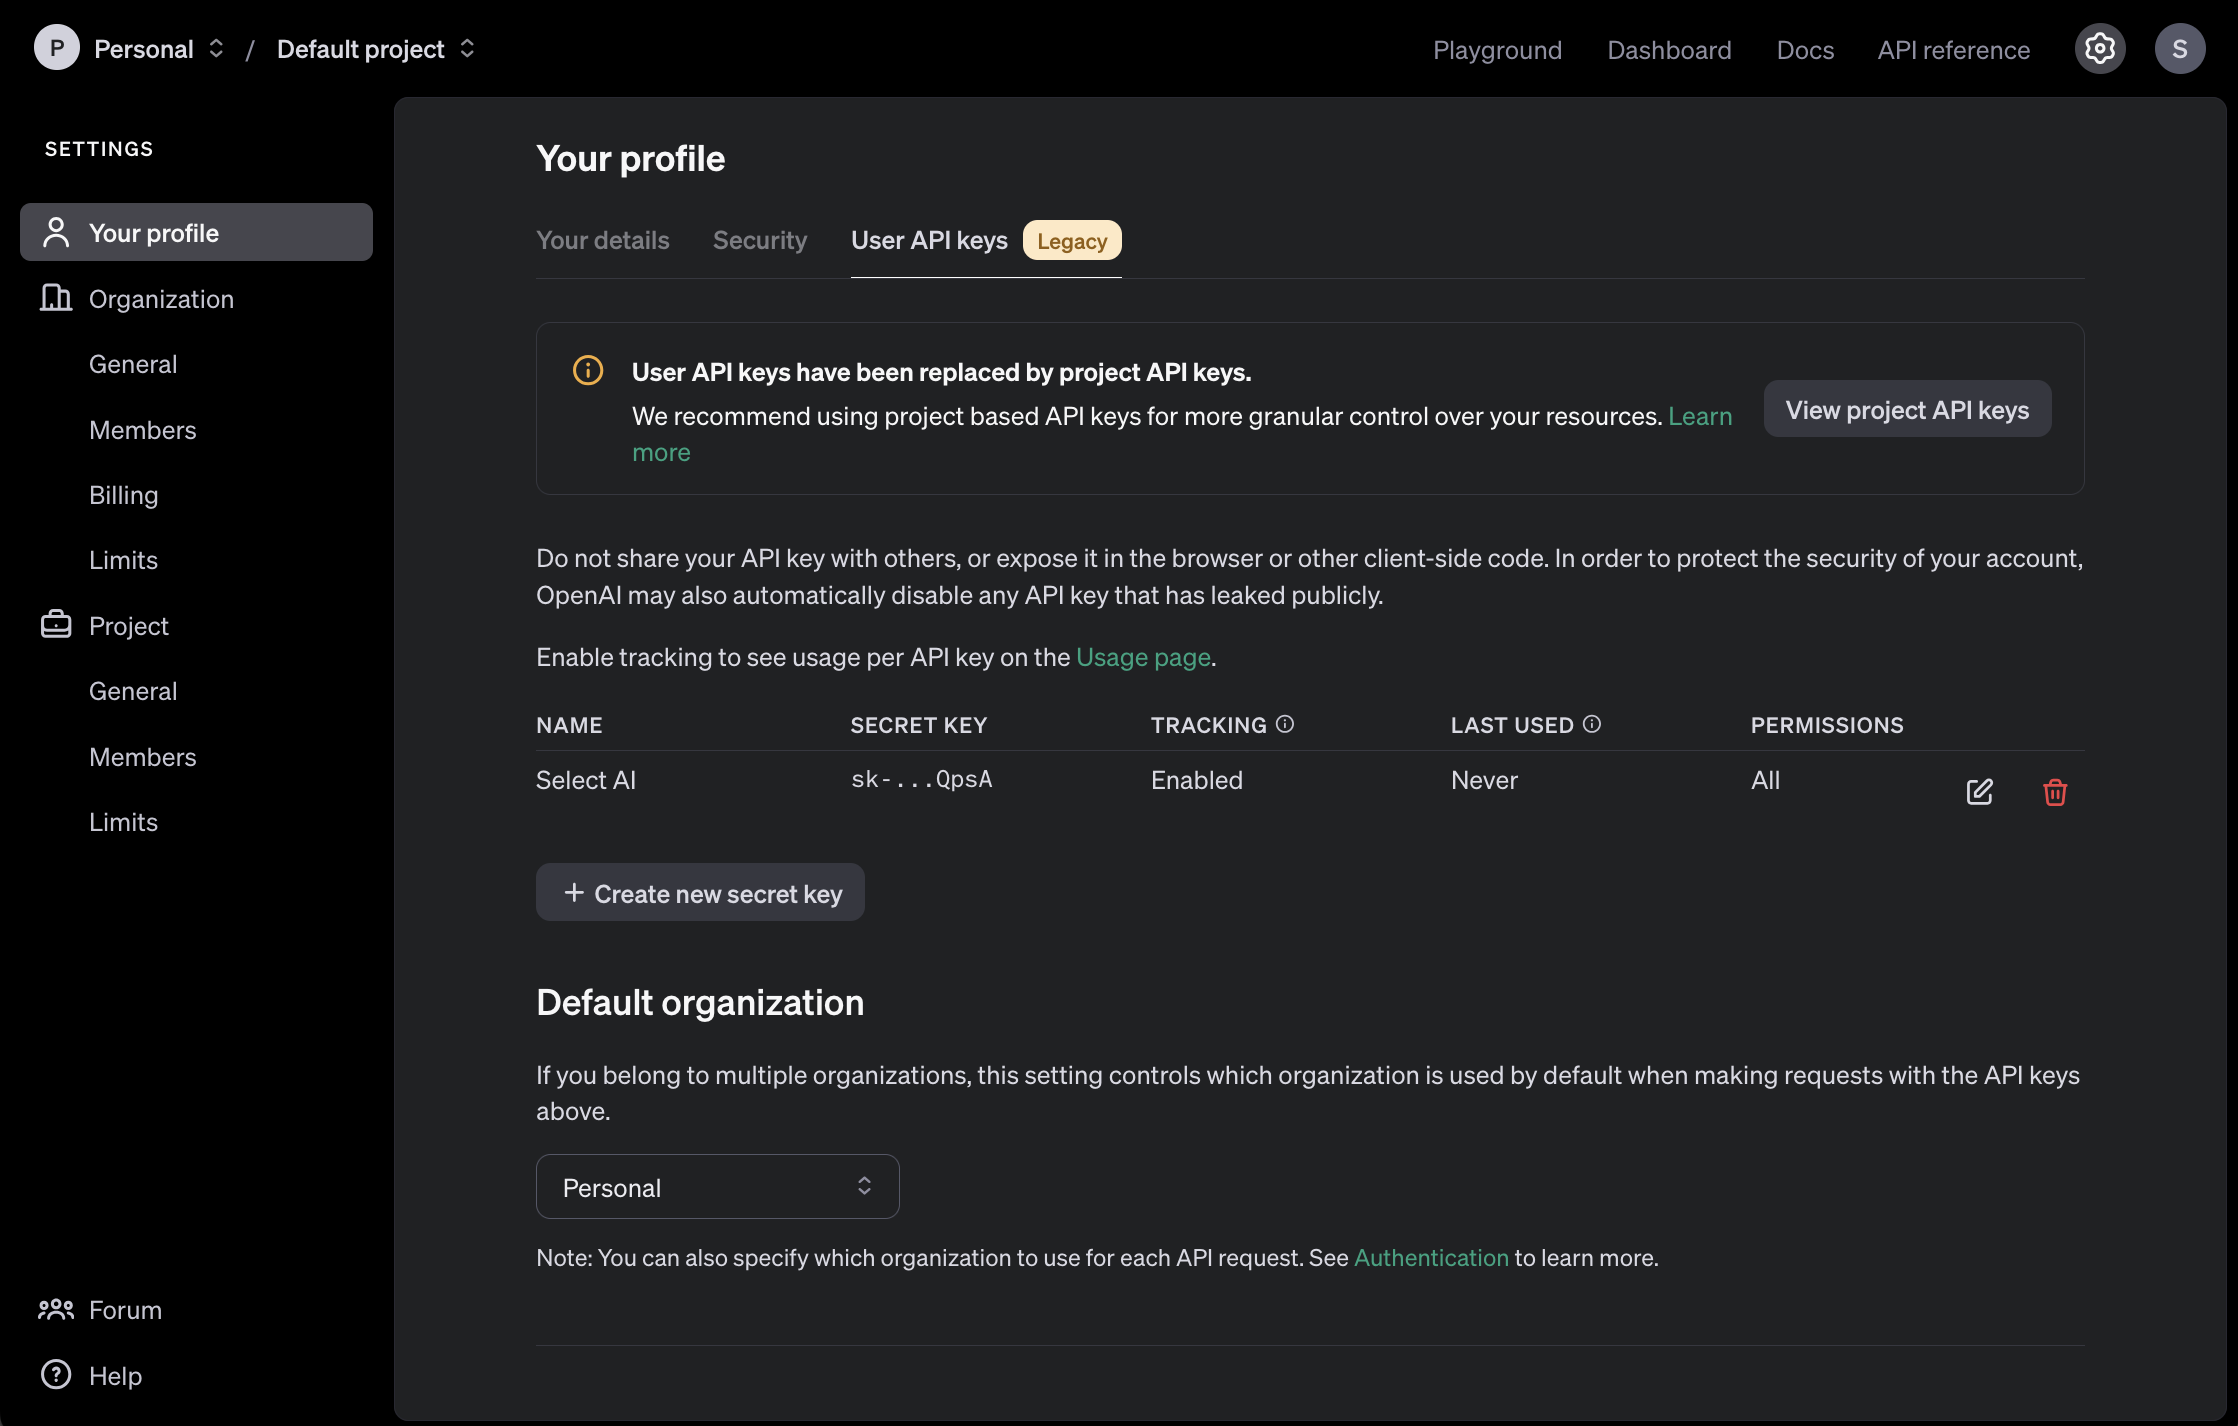Open the user avatar S menu
This screenshot has width=2238, height=1426.
[x=2180, y=49]
